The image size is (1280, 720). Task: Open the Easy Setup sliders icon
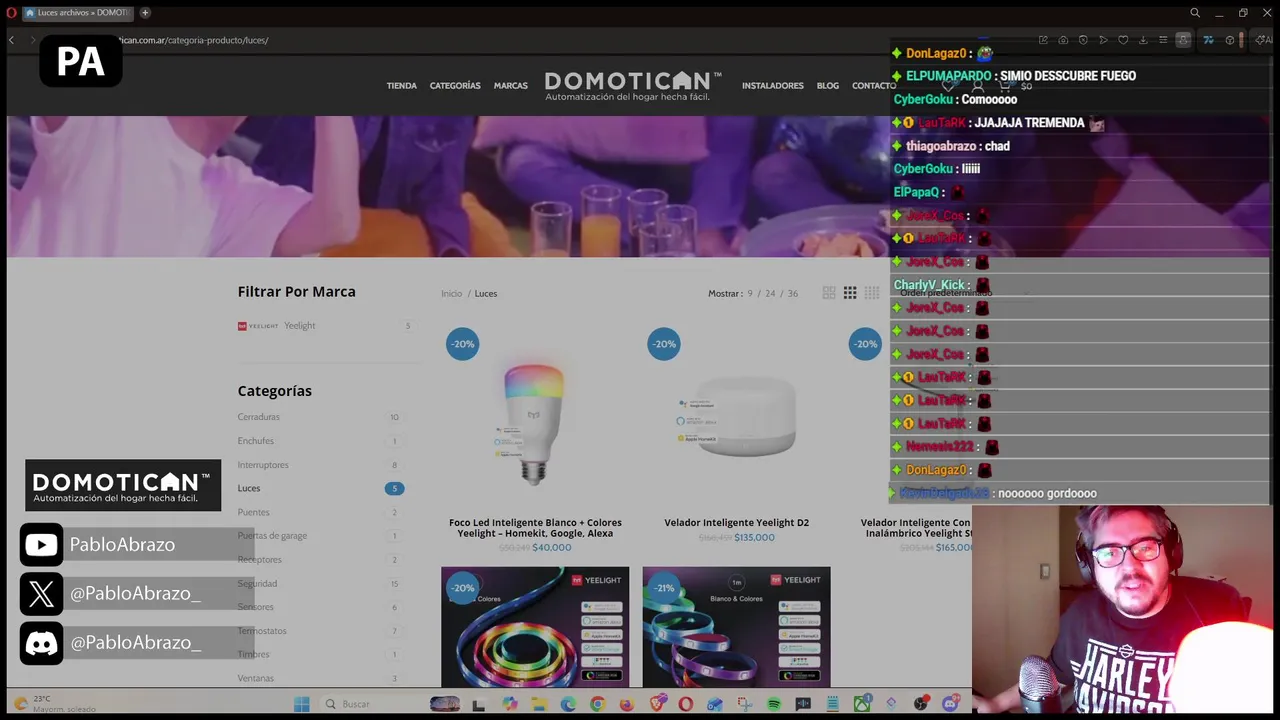pos(1163,40)
